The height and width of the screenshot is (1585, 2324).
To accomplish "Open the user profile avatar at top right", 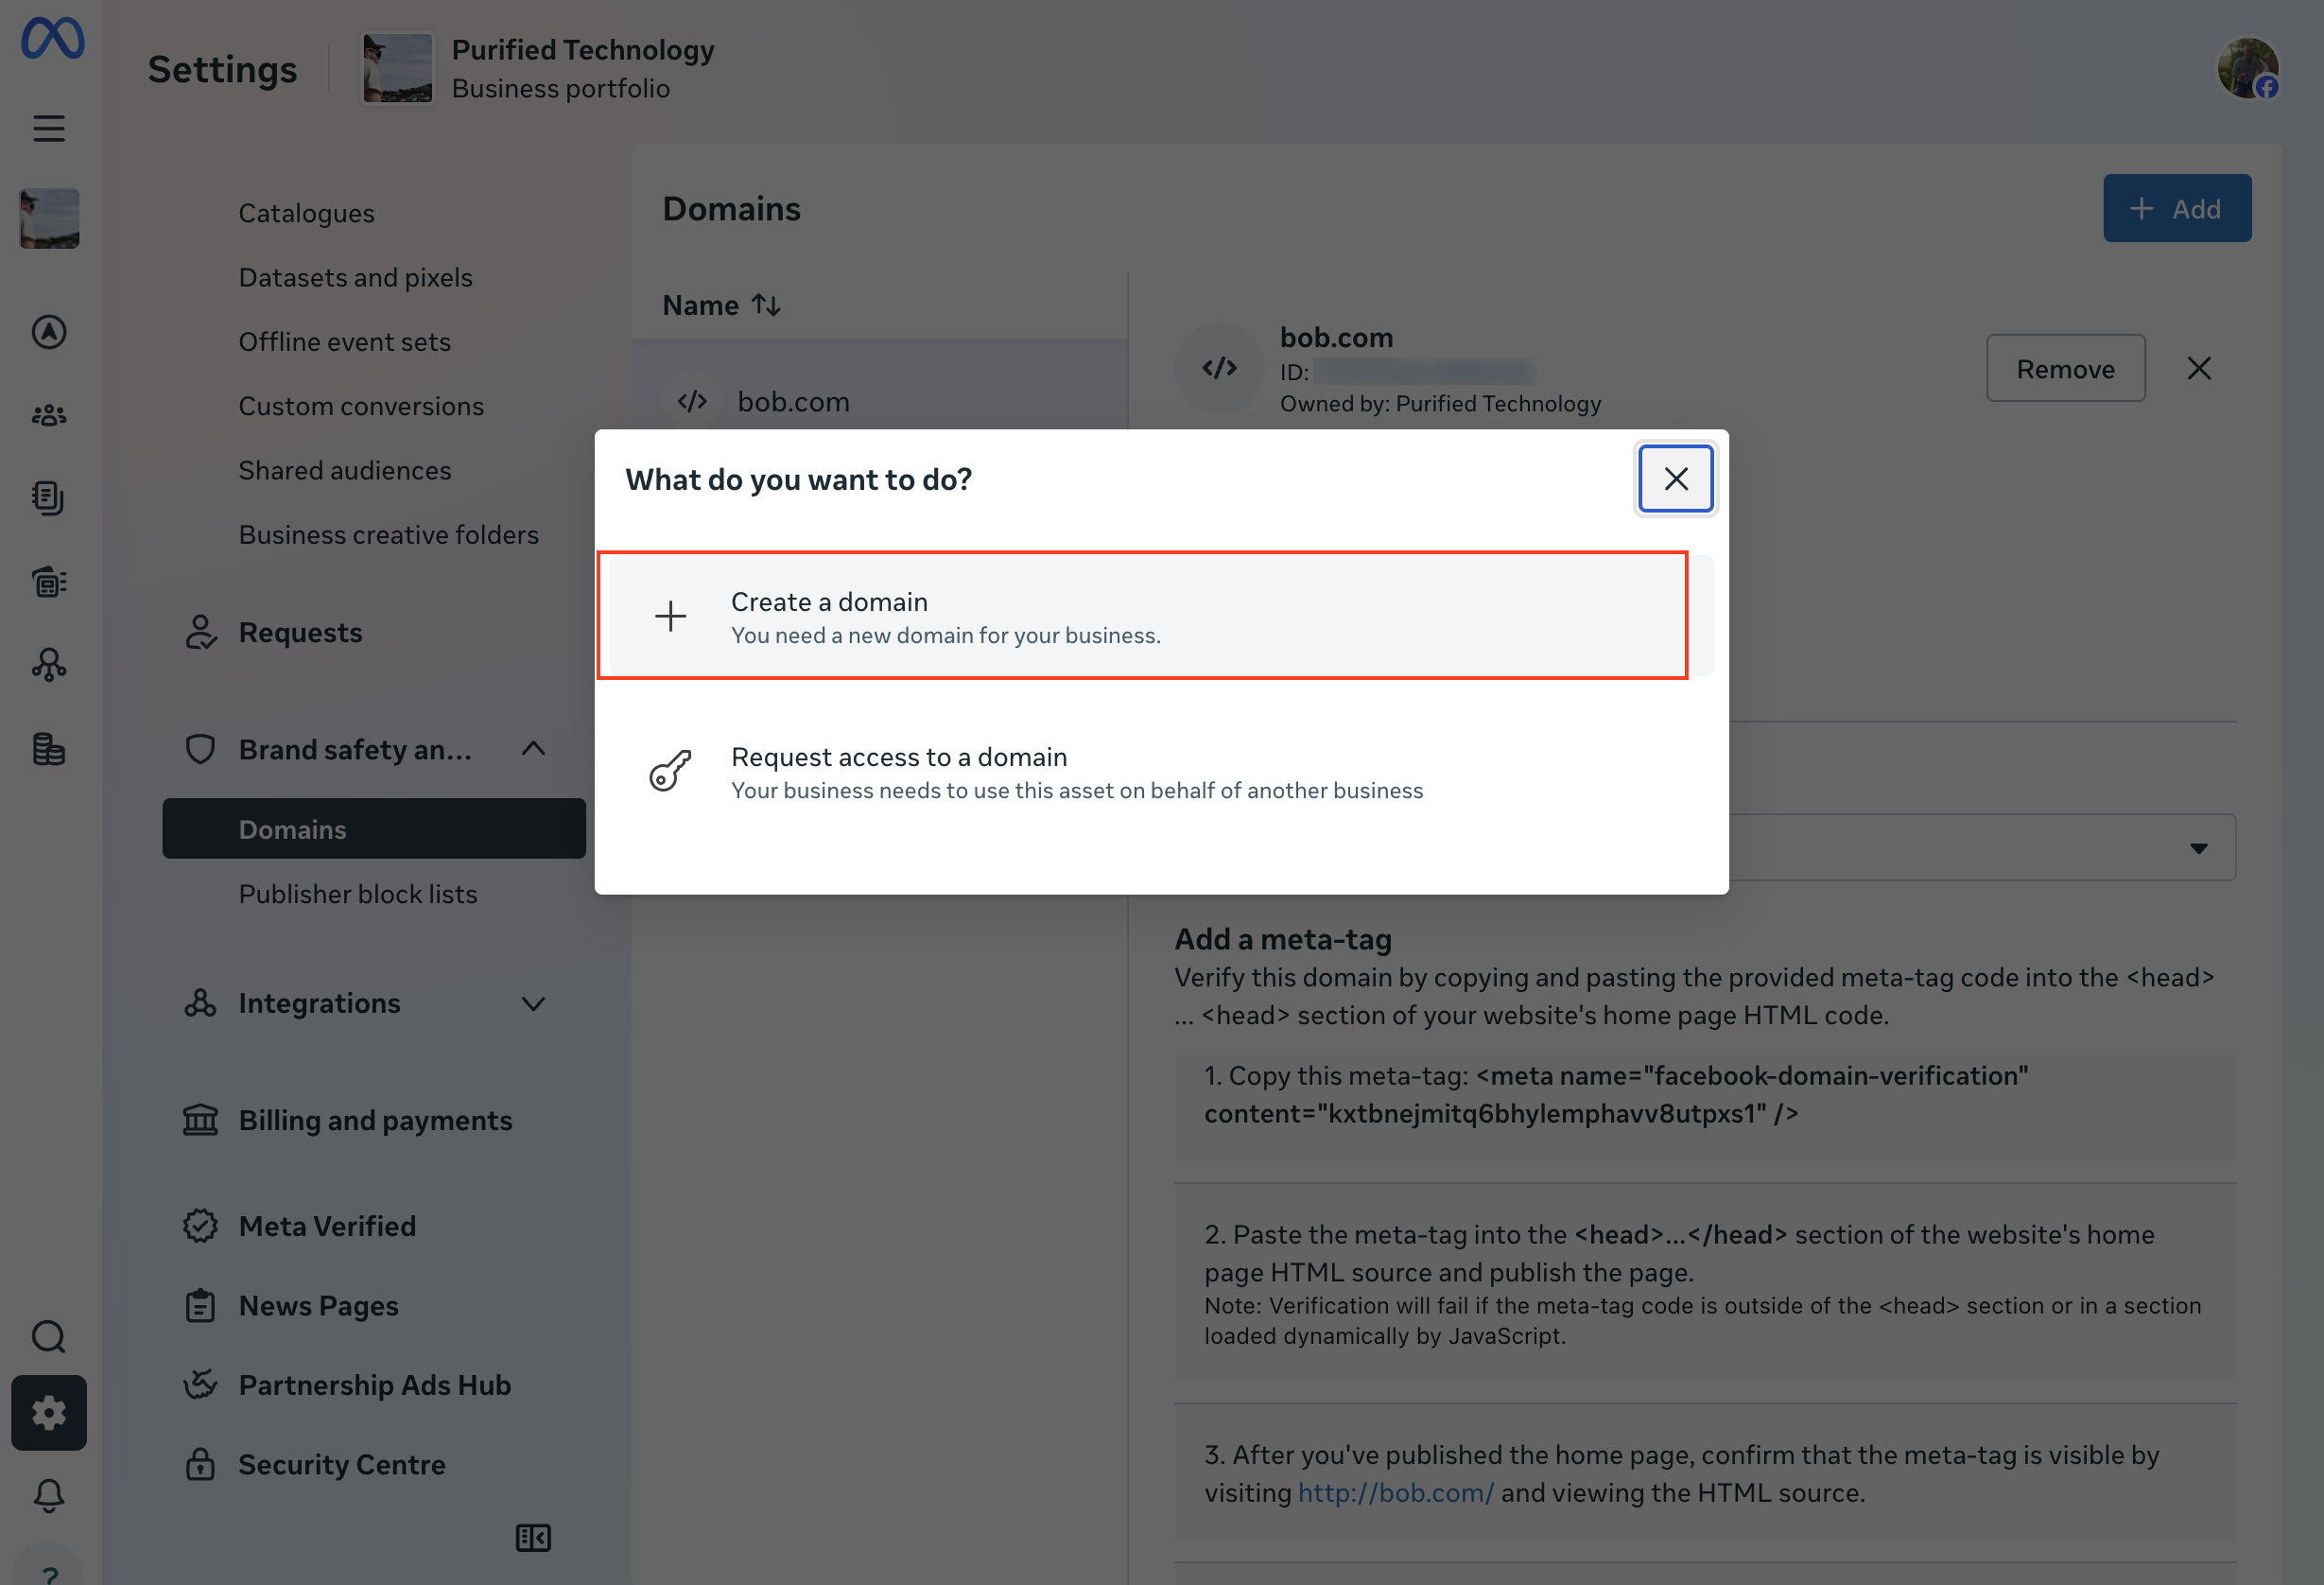I will click(2248, 68).
